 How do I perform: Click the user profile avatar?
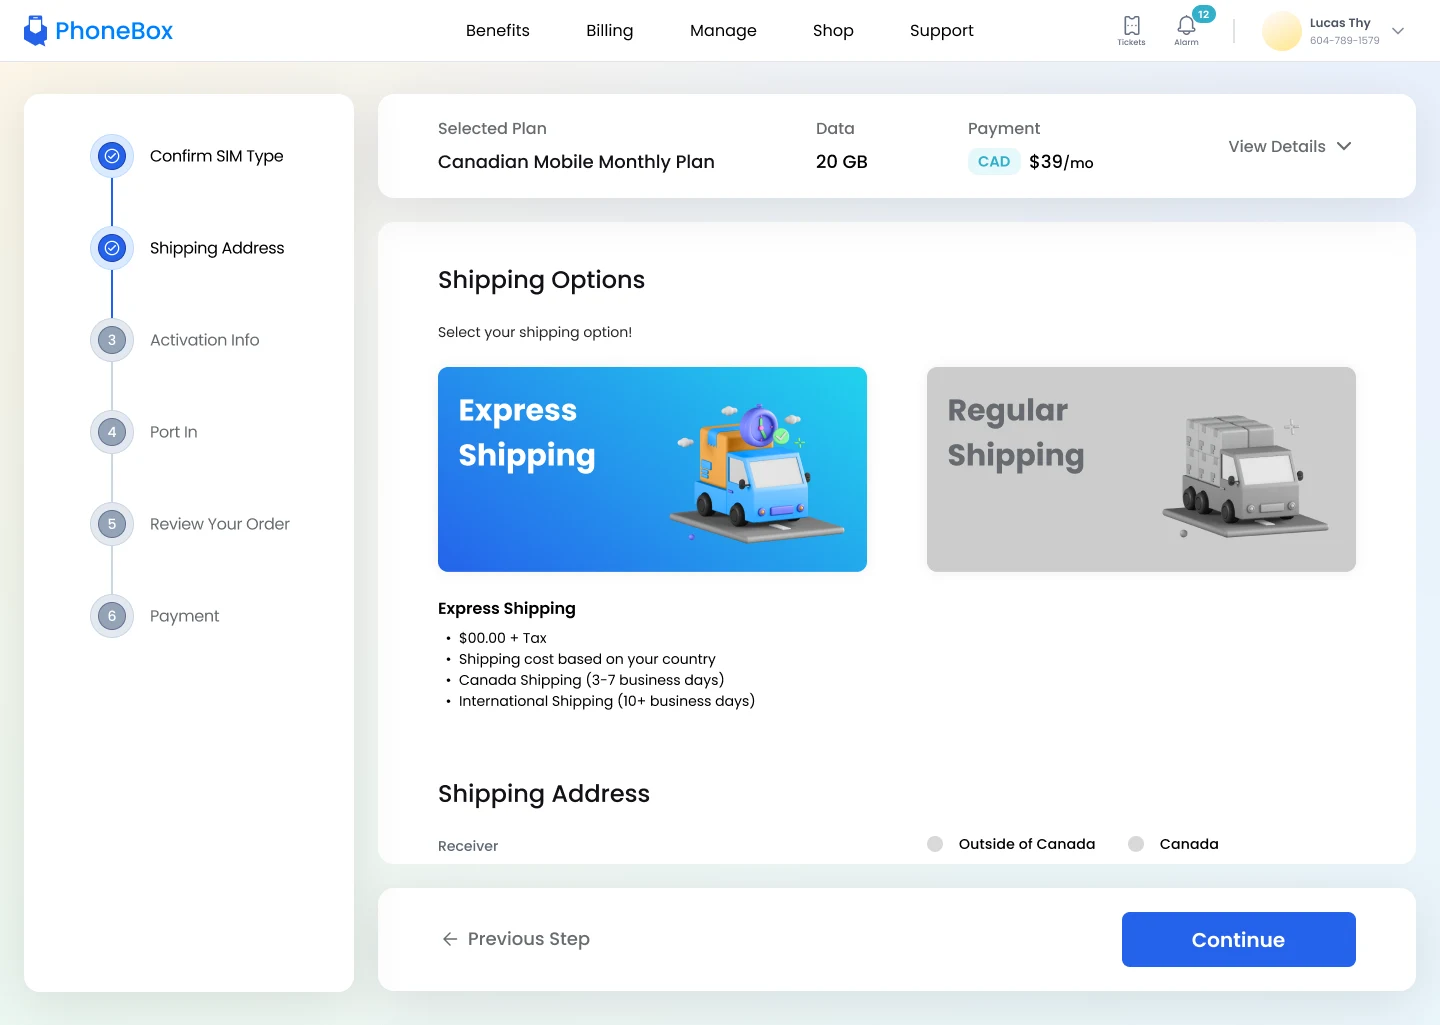[1281, 31]
